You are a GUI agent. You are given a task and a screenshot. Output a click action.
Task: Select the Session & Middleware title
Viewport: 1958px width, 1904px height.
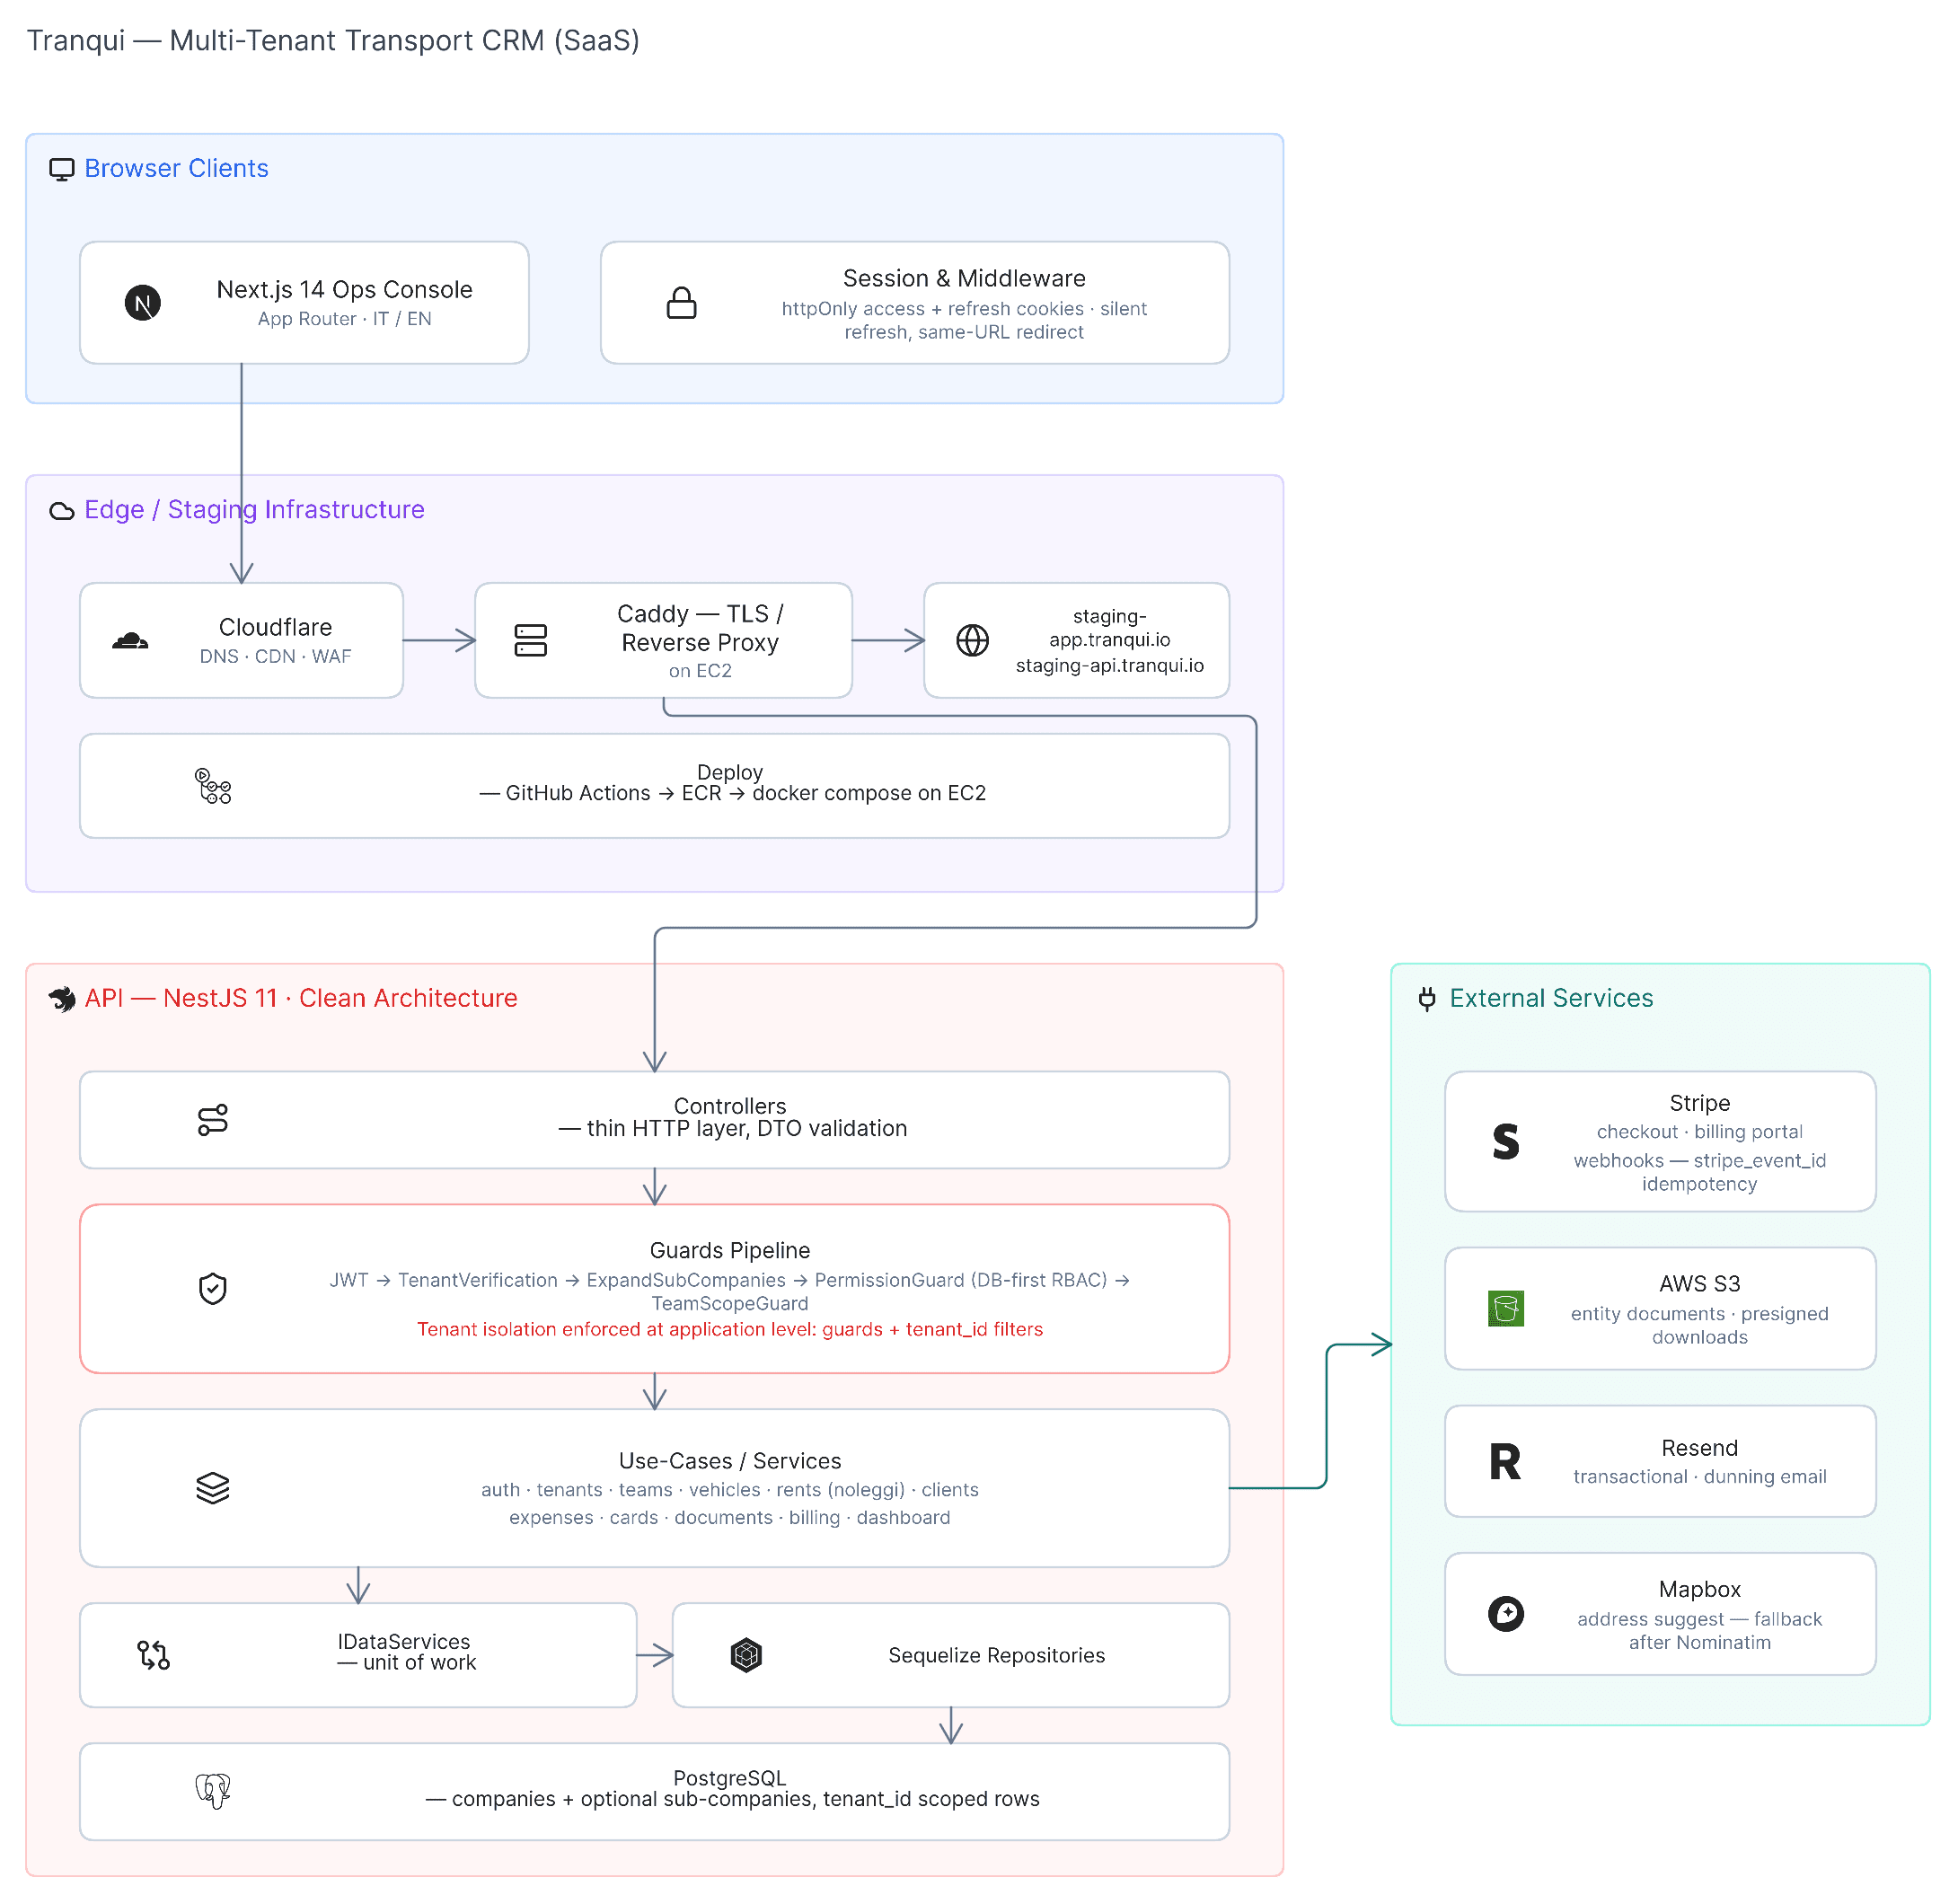964,278
